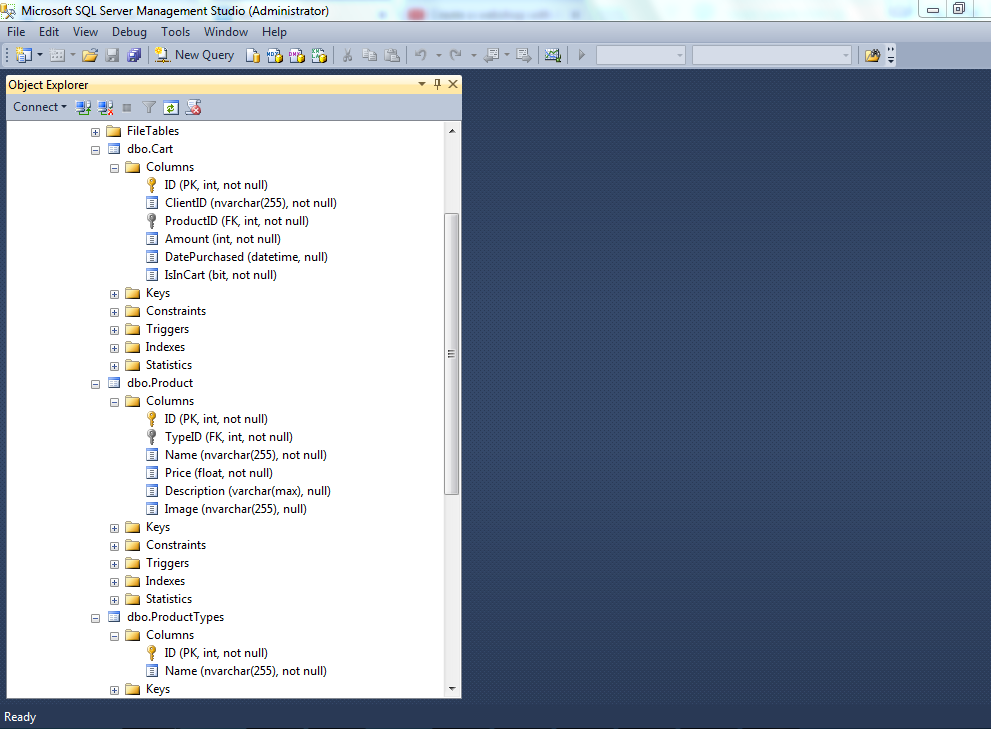Click the Copy icon in the toolbar
The image size is (991, 729).
pyautogui.click(x=370, y=56)
